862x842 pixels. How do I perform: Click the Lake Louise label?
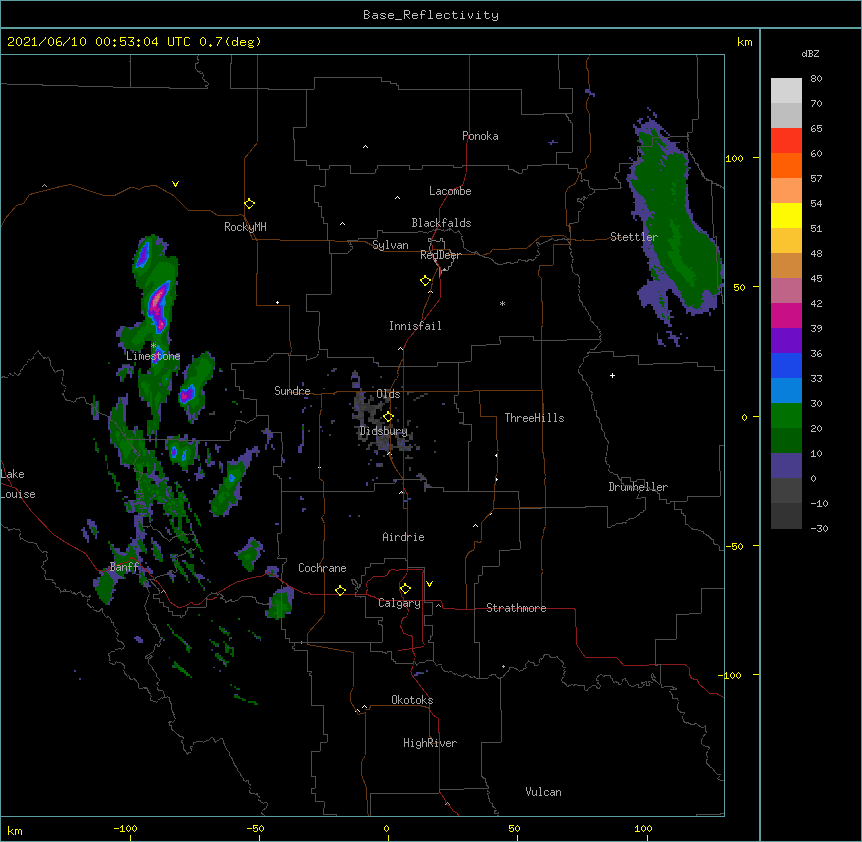[16, 484]
